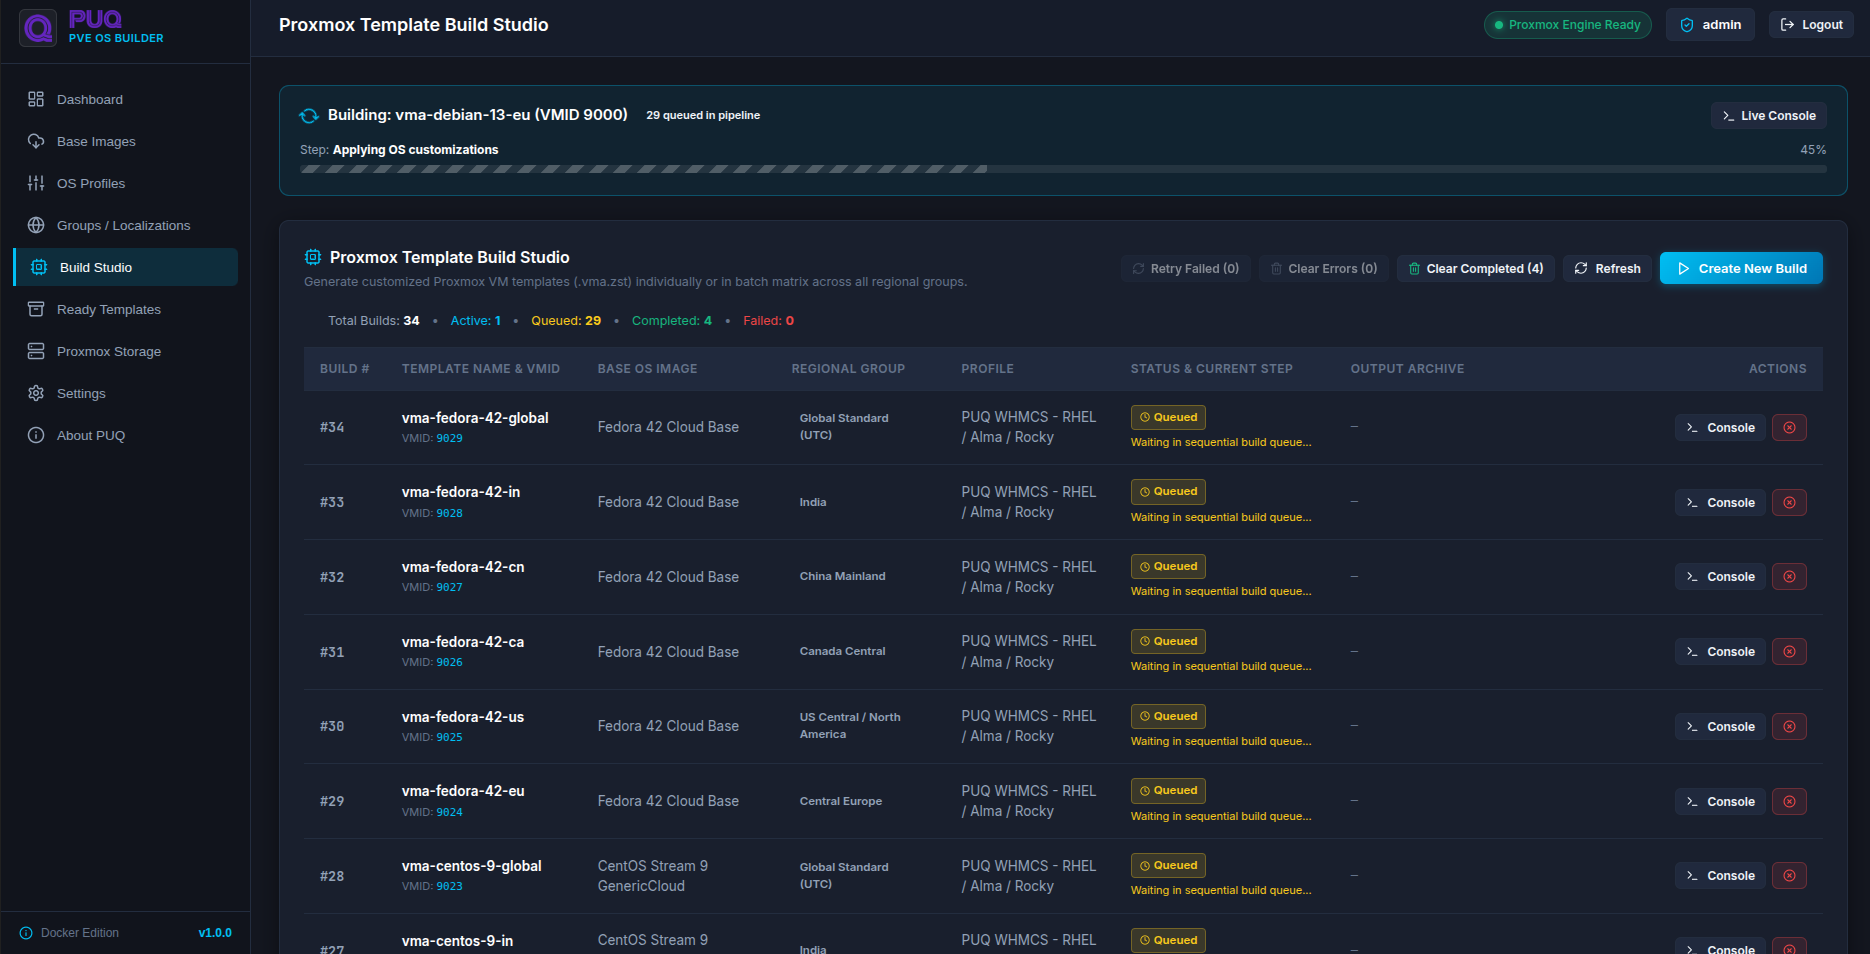Image resolution: width=1870 pixels, height=954 pixels.
Task: Open Console for vma-centos-9-global
Action: click(x=1720, y=876)
